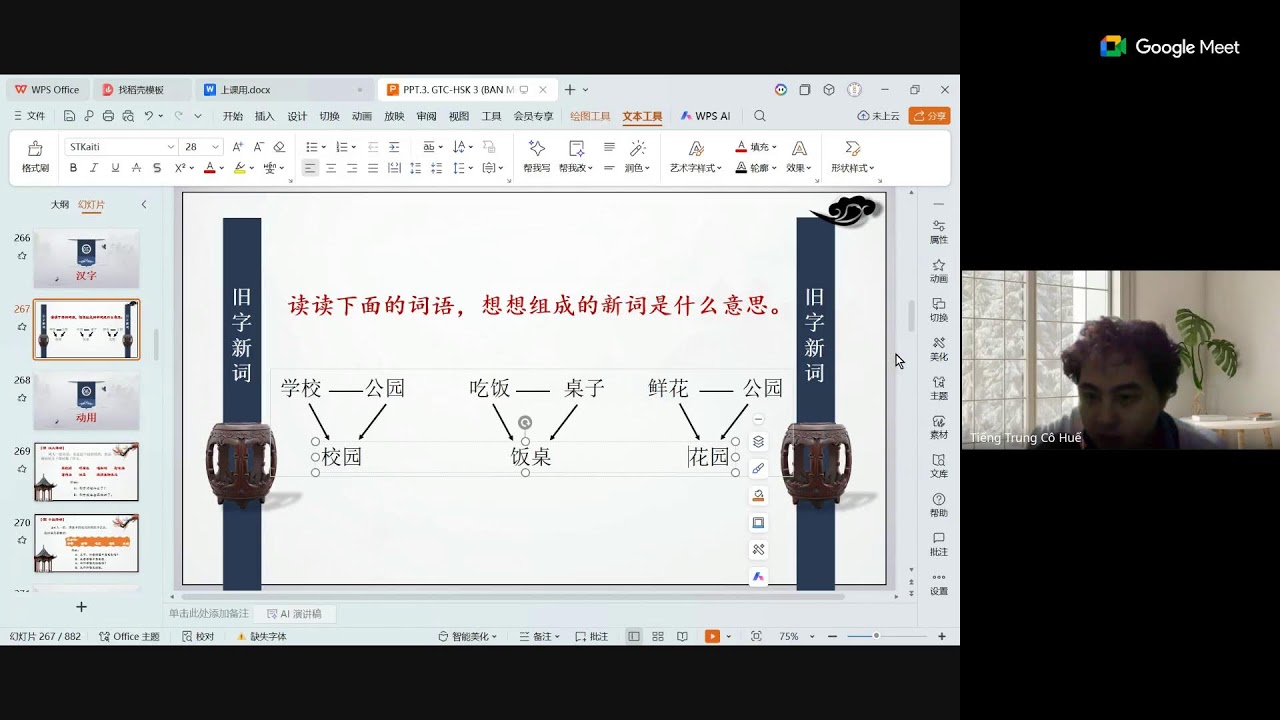The width and height of the screenshot is (1280, 720).
Task: Switch to the 动画 ribbon tab
Action: (362, 116)
